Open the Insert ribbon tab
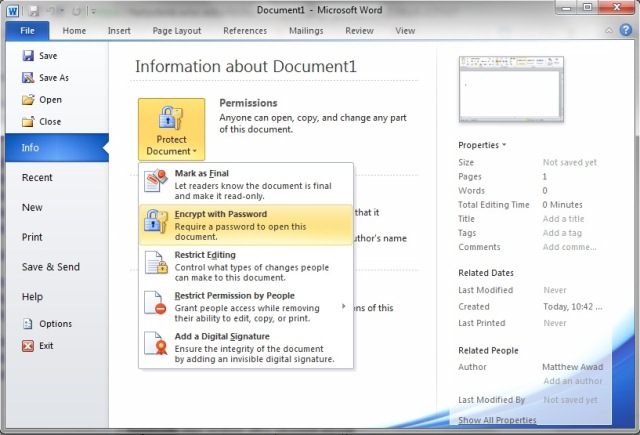 coord(119,31)
